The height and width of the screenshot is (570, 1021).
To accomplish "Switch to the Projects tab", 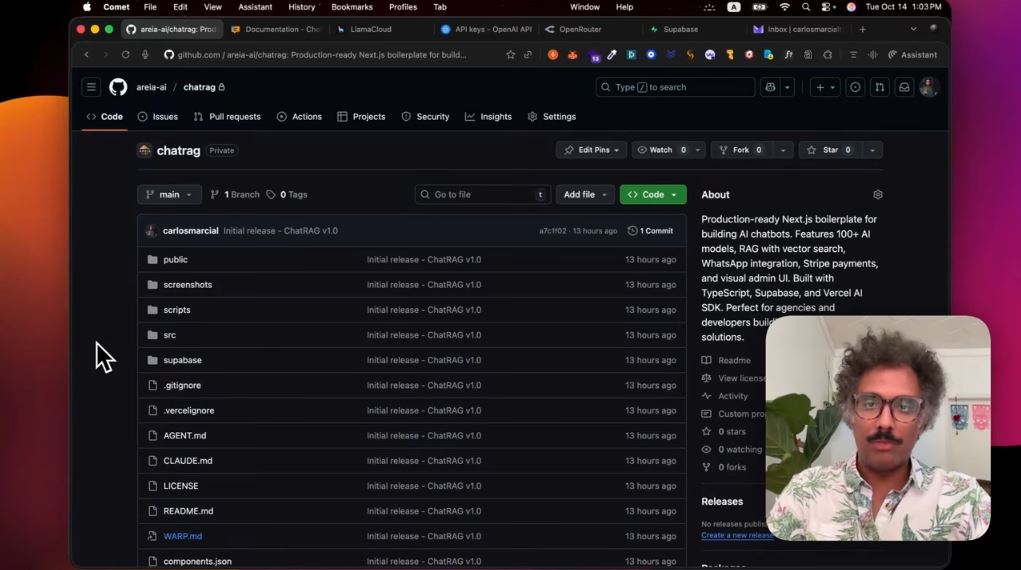I will 361,117.
